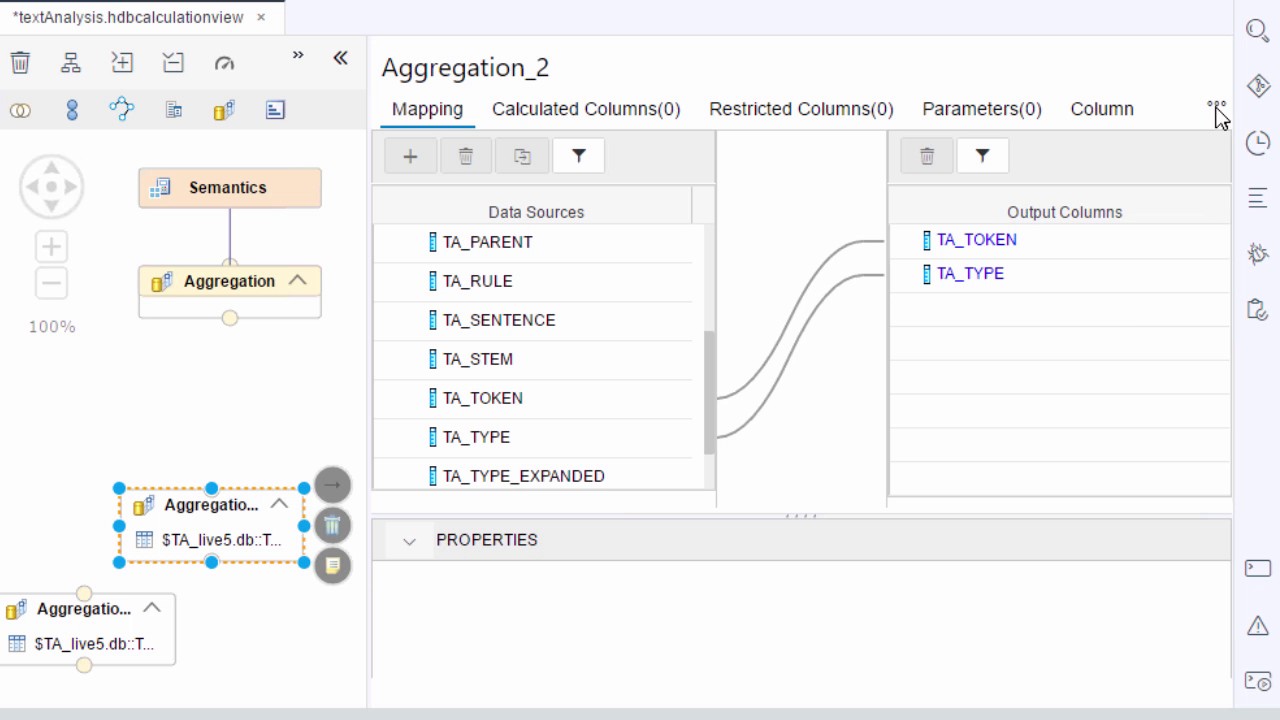1280x720 pixels.
Task: Click the add (+) button in Data Sources
Action: point(410,156)
